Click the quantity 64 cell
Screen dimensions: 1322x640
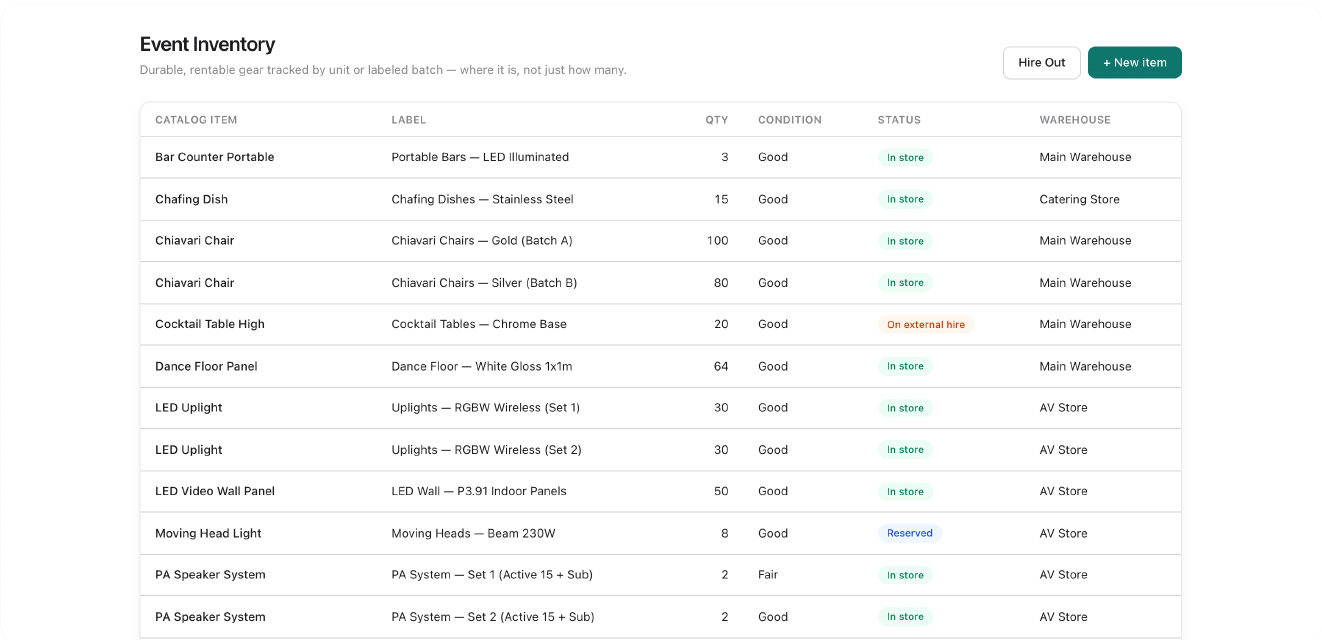coord(721,366)
